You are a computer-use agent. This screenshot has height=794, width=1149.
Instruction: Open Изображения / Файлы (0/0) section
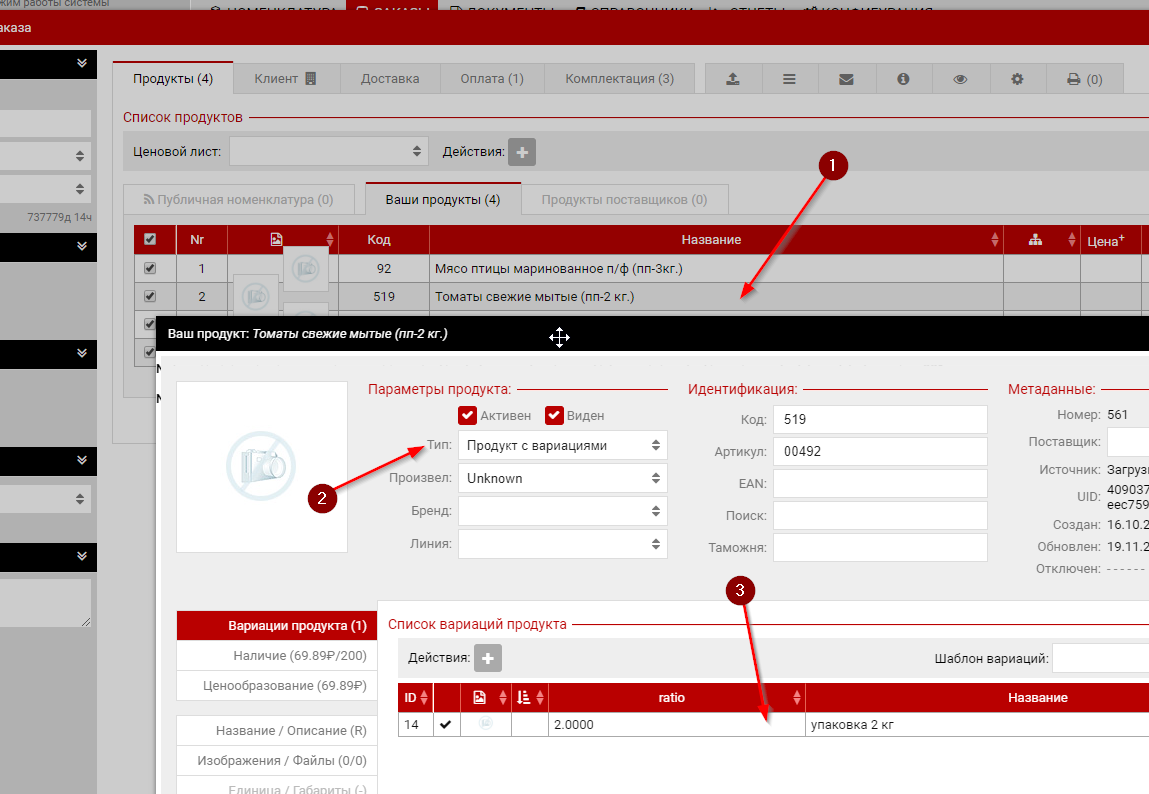coord(277,760)
